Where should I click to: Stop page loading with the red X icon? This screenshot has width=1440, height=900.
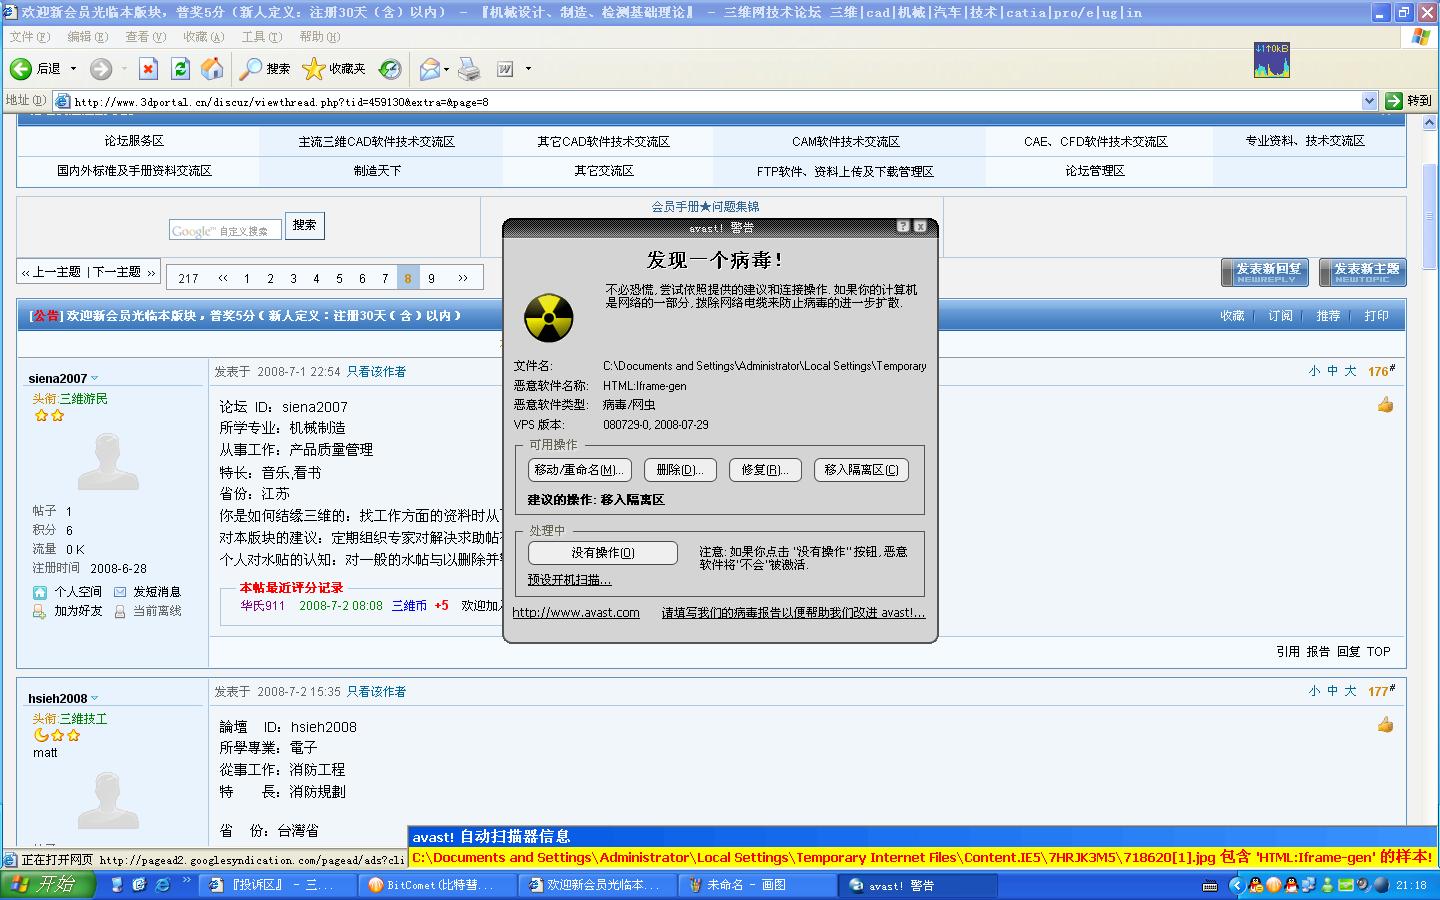tap(149, 68)
